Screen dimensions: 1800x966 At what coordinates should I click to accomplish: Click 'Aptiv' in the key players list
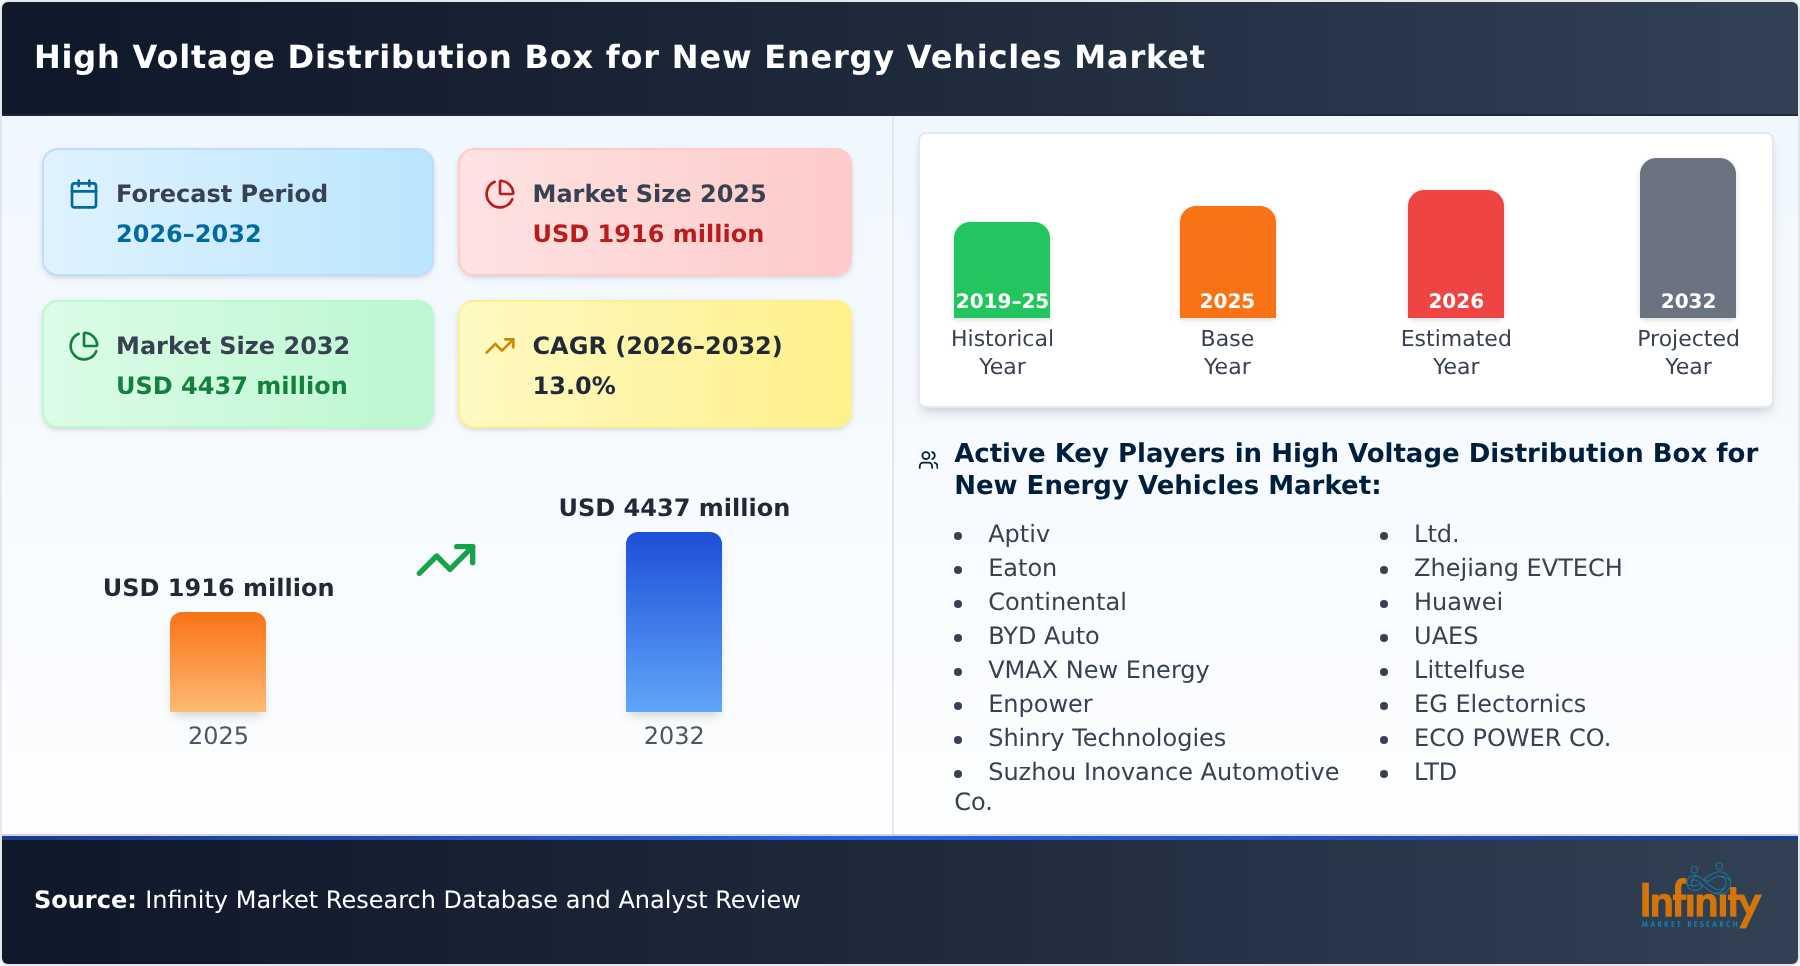(1019, 534)
